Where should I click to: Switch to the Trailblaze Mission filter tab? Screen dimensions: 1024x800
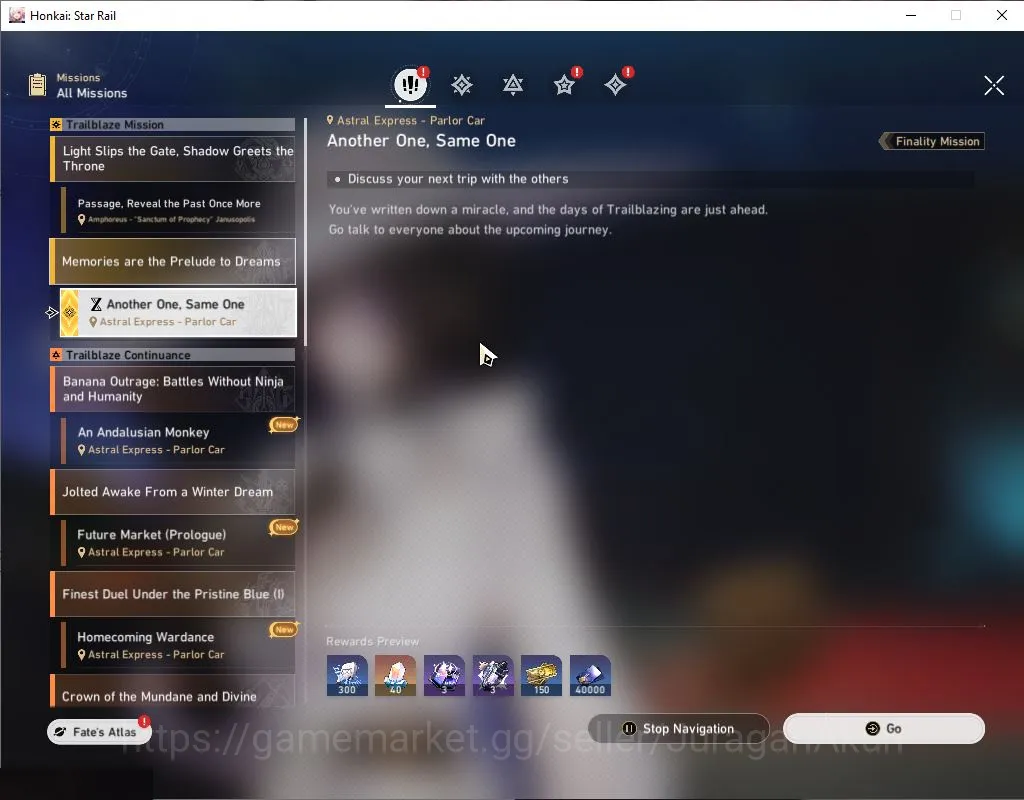click(x=462, y=85)
